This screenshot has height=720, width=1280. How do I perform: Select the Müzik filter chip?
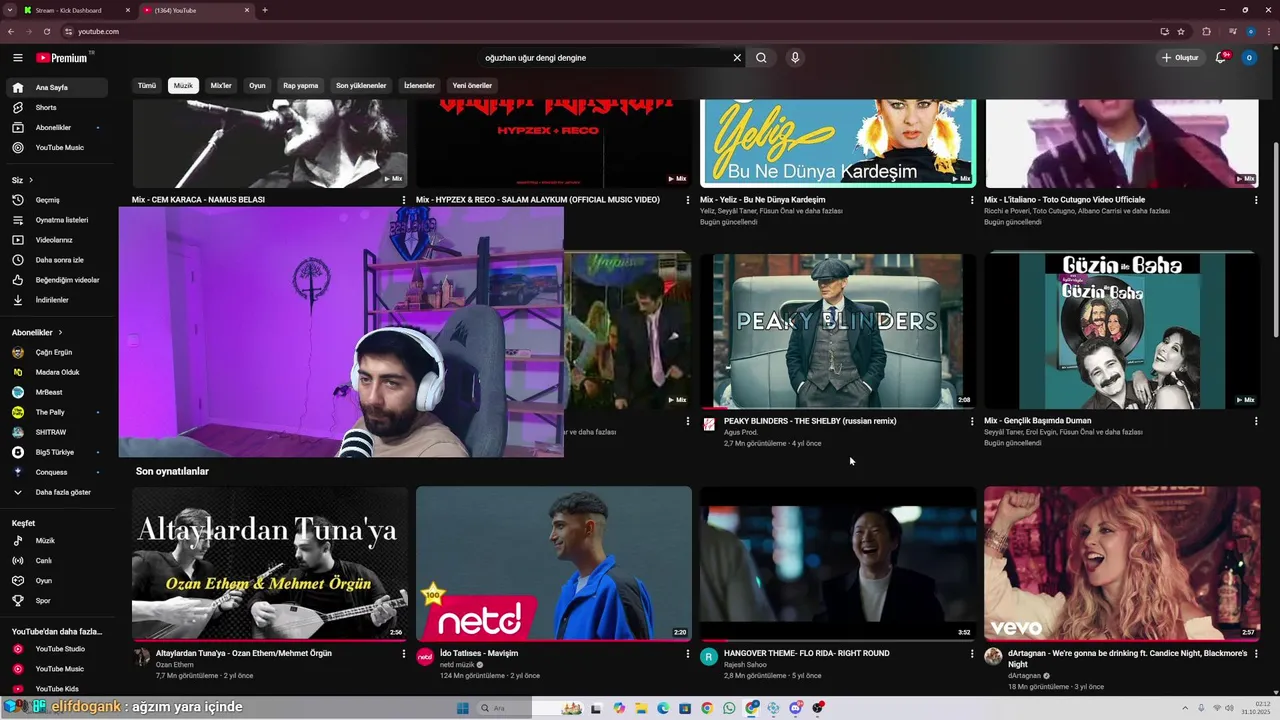183,86
